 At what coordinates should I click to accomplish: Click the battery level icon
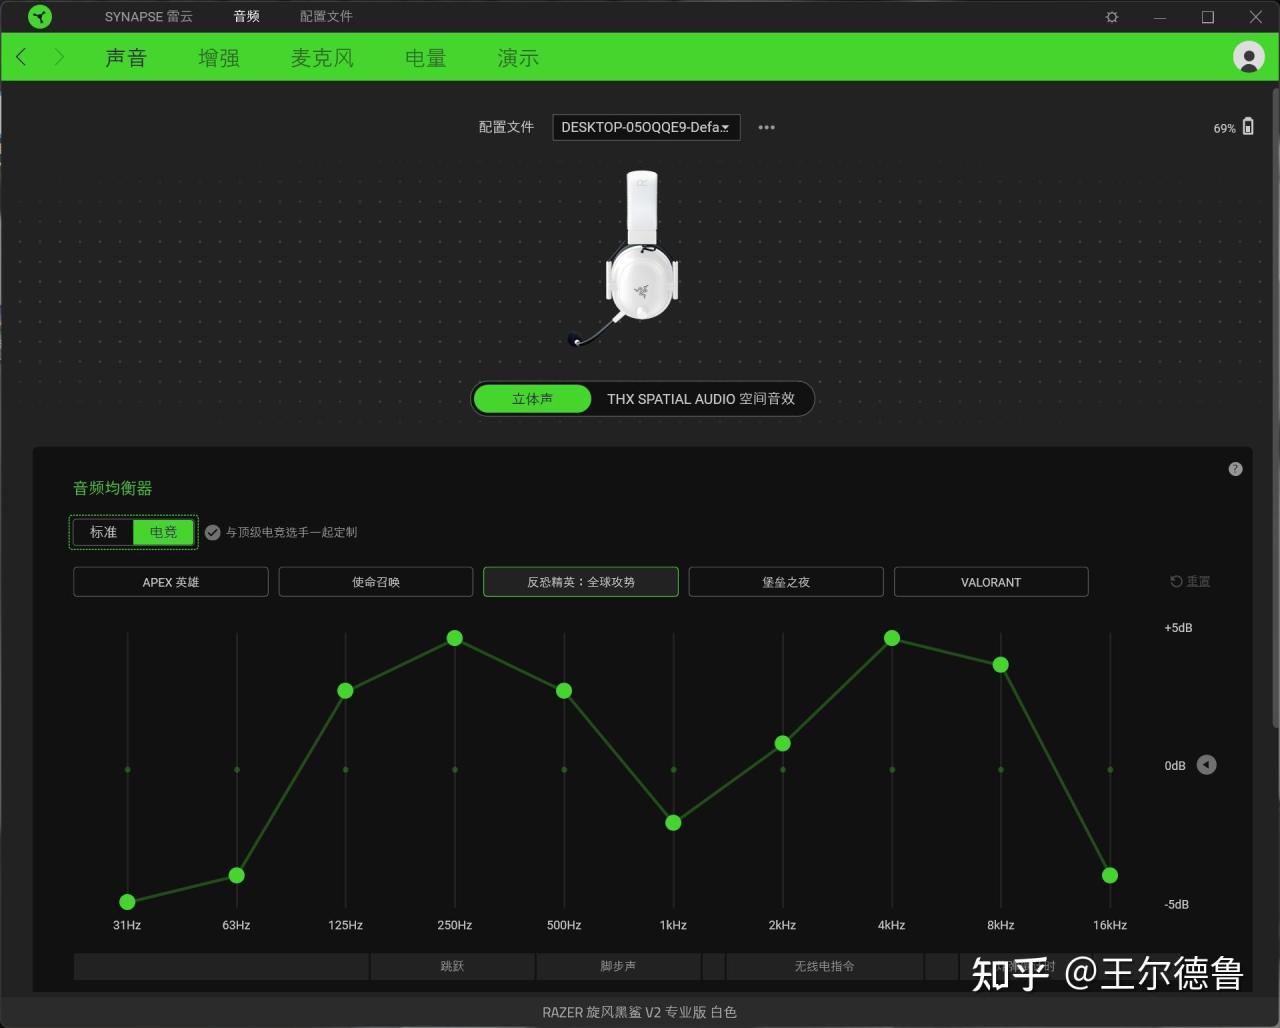(x=1248, y=127)
